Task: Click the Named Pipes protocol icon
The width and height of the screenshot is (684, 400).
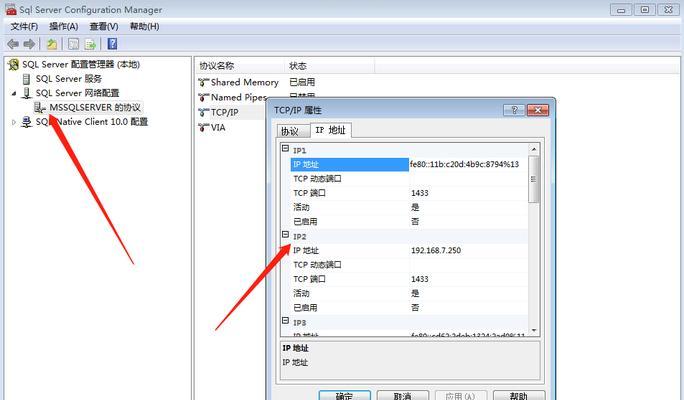Action: (204, 97)
